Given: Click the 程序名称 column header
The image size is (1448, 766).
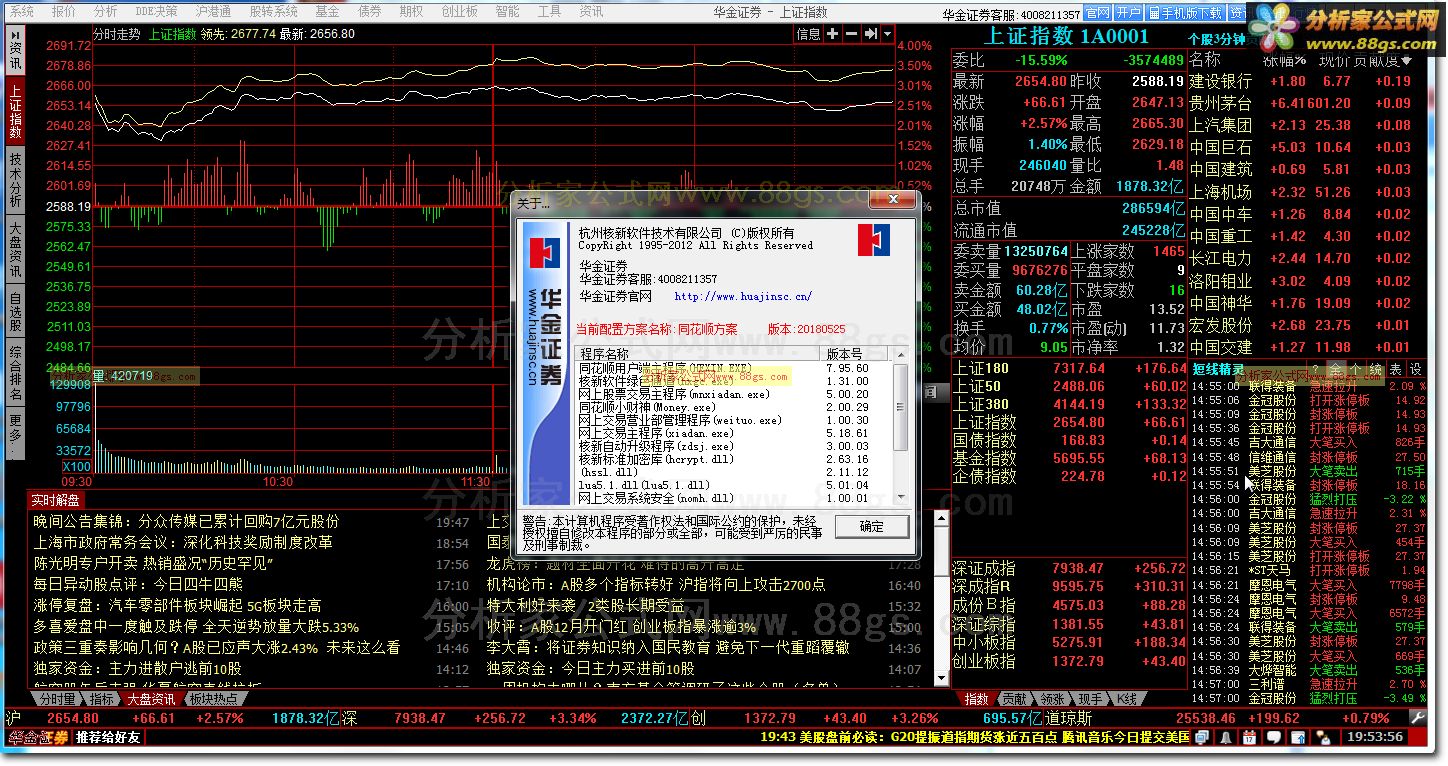Looking at the screenshot, I should coord(699,354).
